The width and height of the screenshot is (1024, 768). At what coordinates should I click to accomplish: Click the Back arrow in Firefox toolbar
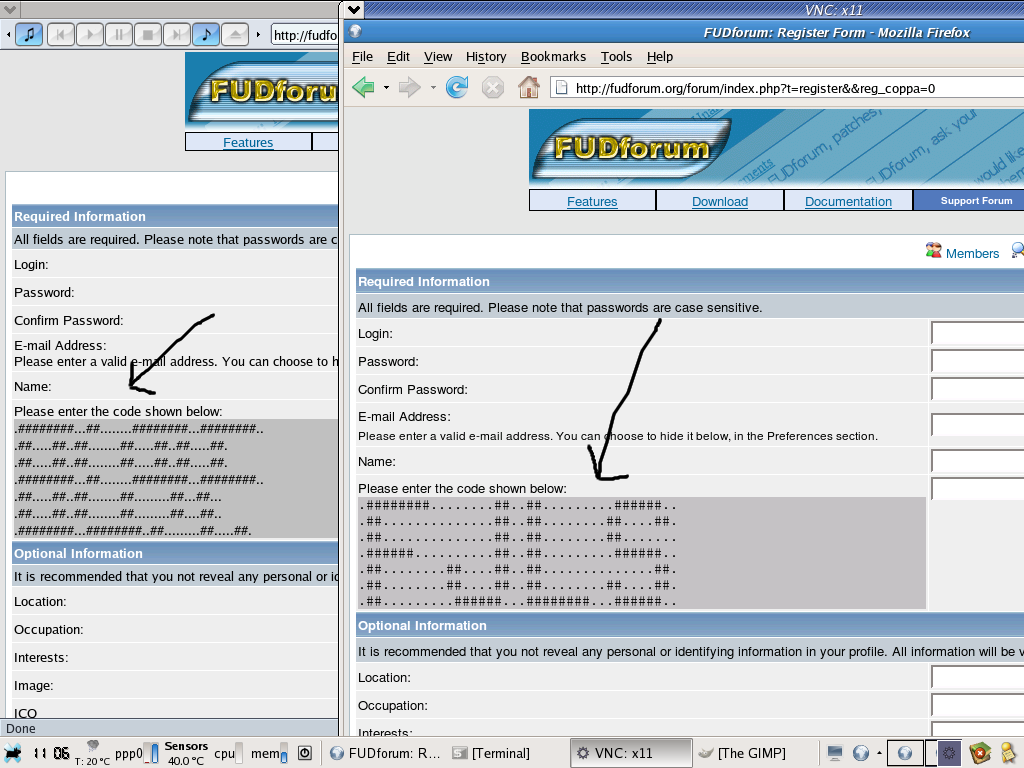tap(363, 87)
